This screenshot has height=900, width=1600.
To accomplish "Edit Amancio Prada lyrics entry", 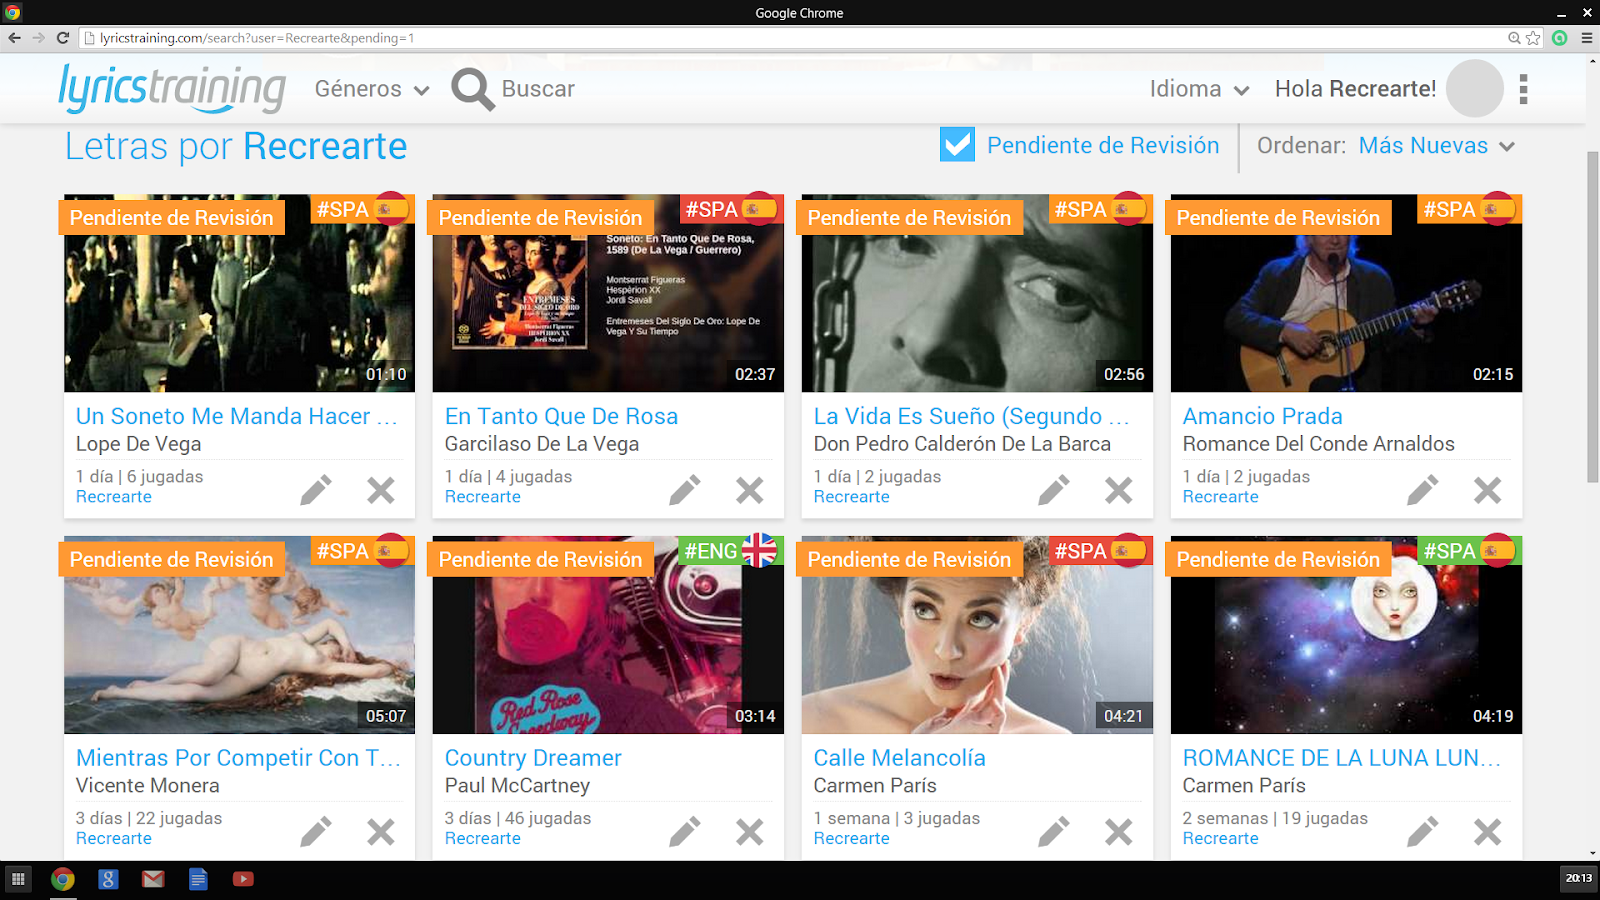I will coord(1423,490).
